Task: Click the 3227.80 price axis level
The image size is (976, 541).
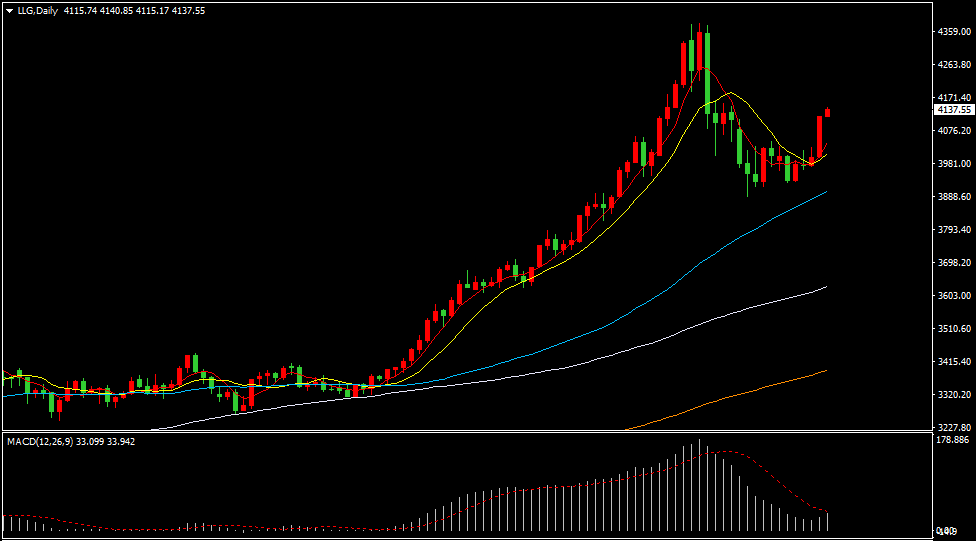Action: pyautogui.click(x=954, y=427)
